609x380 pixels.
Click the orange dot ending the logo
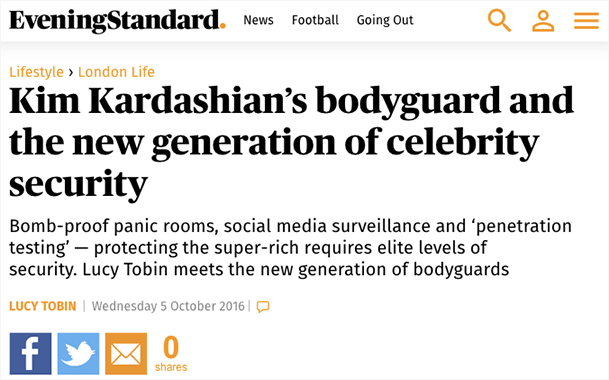(223, 26)
